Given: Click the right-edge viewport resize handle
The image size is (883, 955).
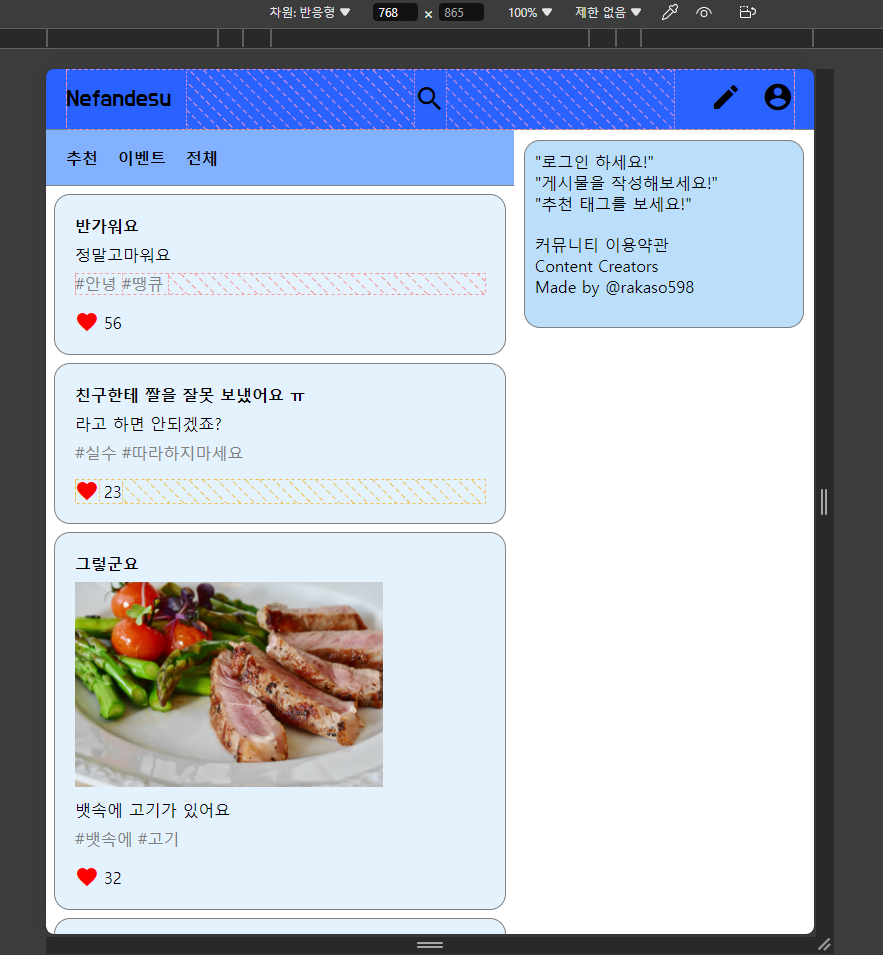Looking at the screenshot, I should pyautogui.click(x=824, y=502).
